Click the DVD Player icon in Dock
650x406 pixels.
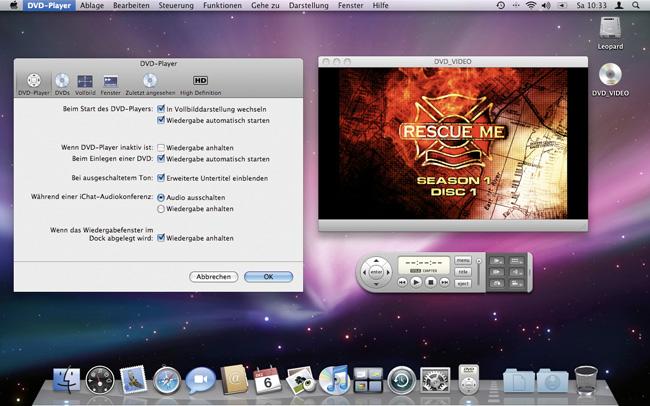(468, 379)
